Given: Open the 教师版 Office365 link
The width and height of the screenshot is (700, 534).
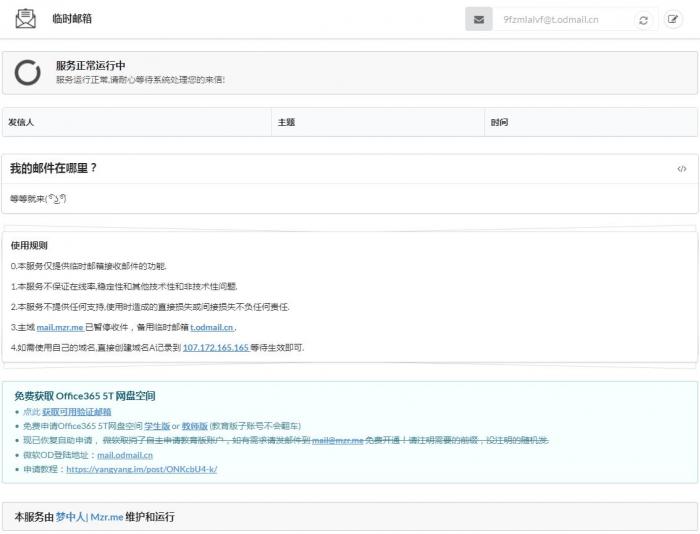Looking at the screenshot, I should 194,425.
